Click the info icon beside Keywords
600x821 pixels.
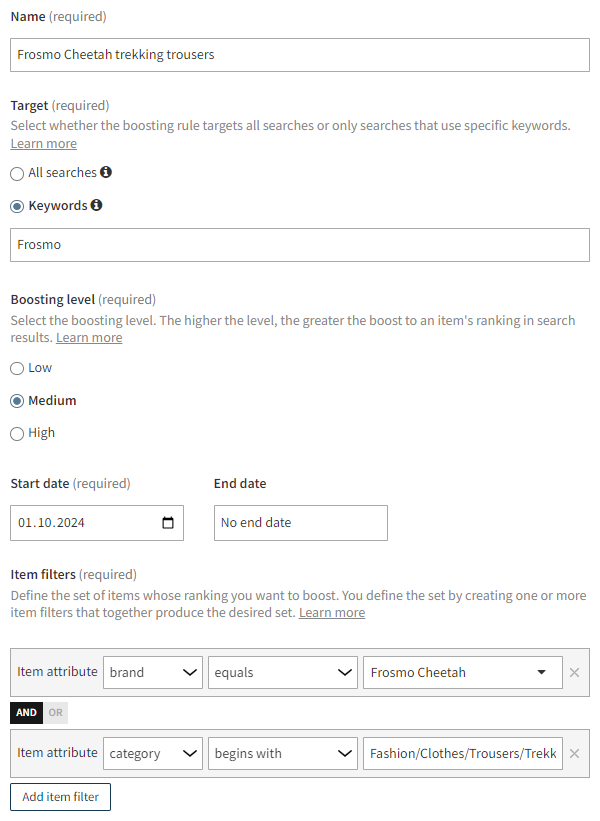coord(97,205)
